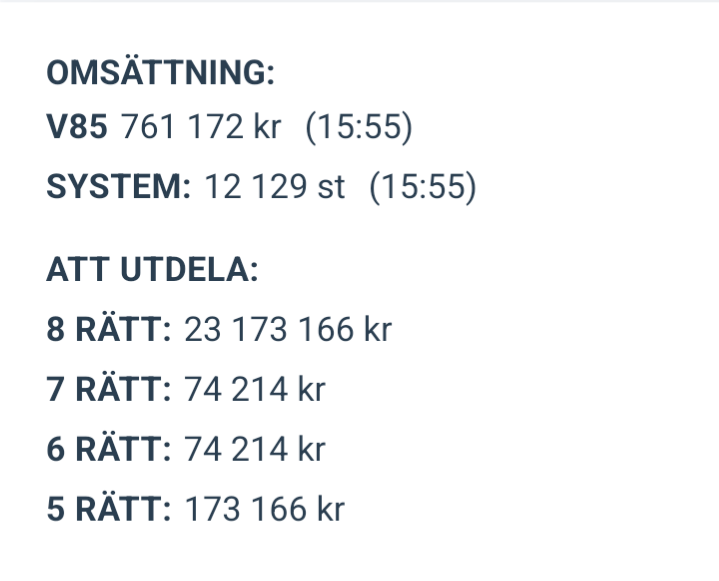Click the ATT UTDELA heading

point(152,271)
